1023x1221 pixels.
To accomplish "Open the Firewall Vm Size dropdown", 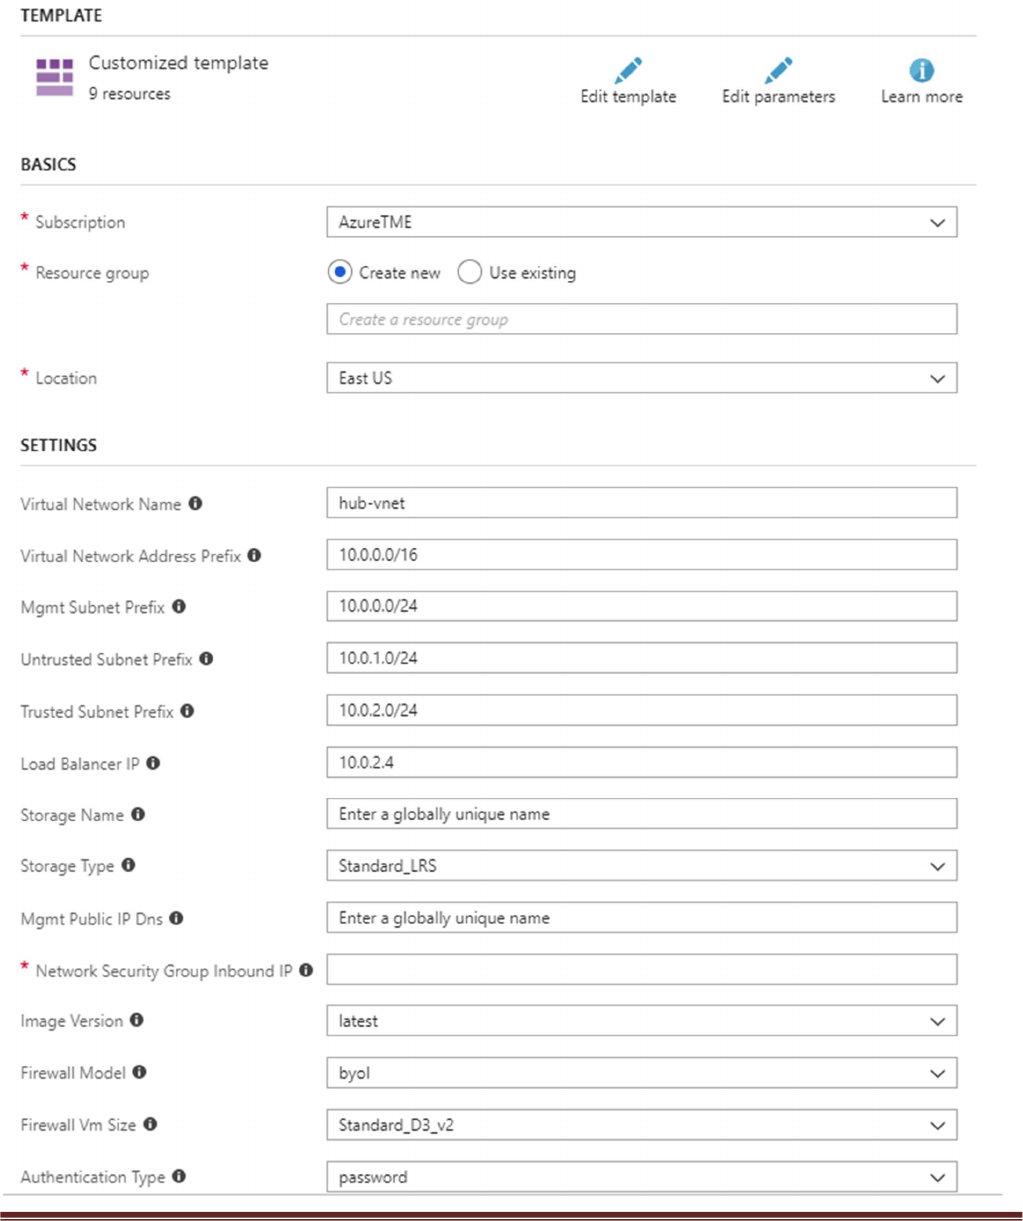I will 641,1125.
